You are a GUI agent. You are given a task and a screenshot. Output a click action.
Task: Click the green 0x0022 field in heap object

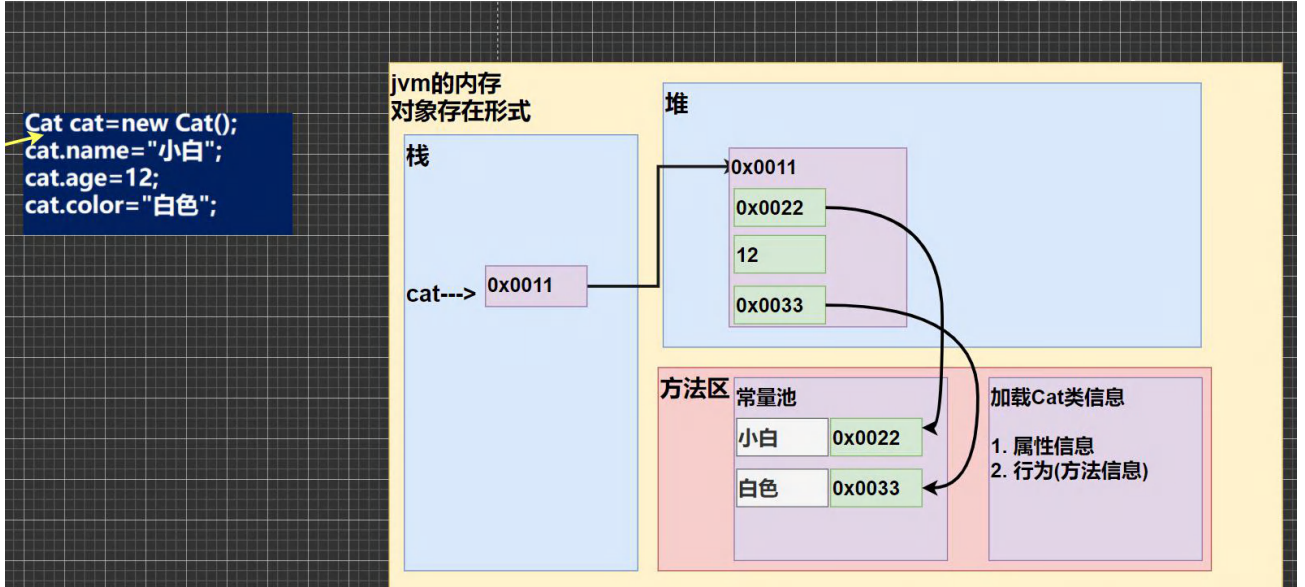click(x=779, y=208)
